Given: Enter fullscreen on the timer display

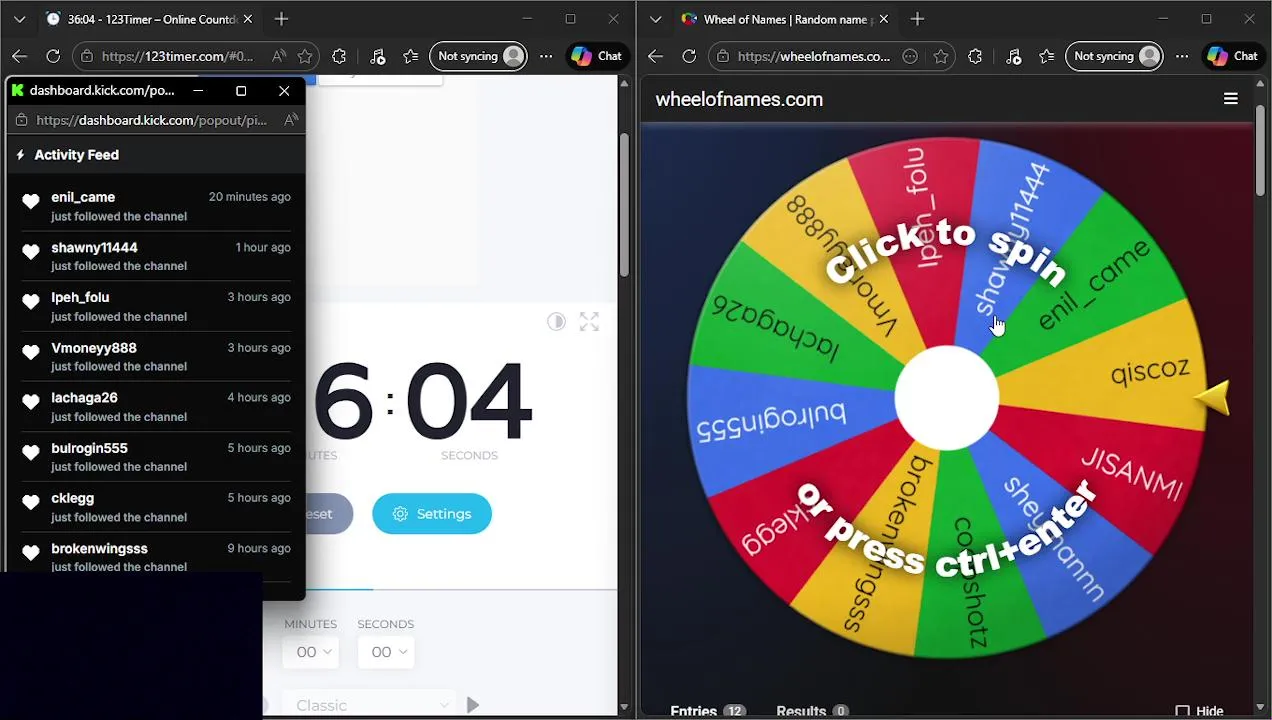Looking at the screenshot, I should tap(589, 321).
